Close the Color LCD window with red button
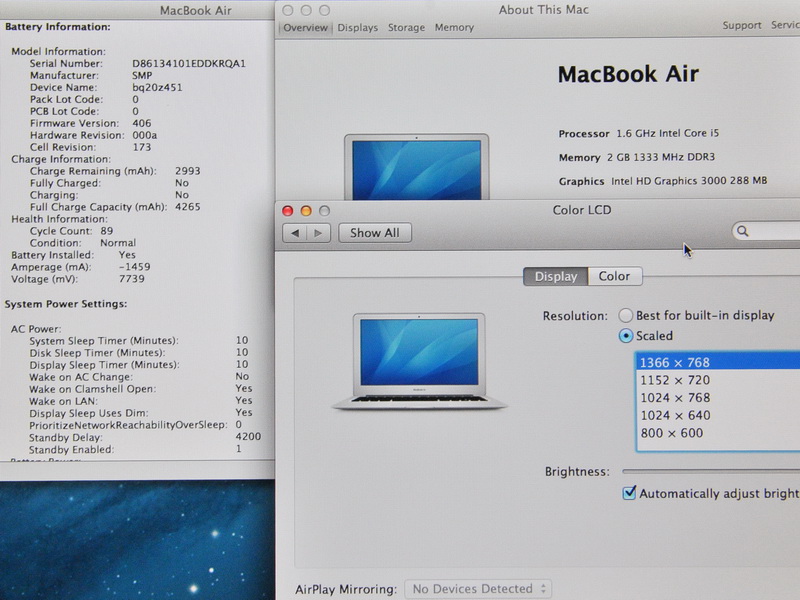This screenshot has width=800, height=600. 288,211
